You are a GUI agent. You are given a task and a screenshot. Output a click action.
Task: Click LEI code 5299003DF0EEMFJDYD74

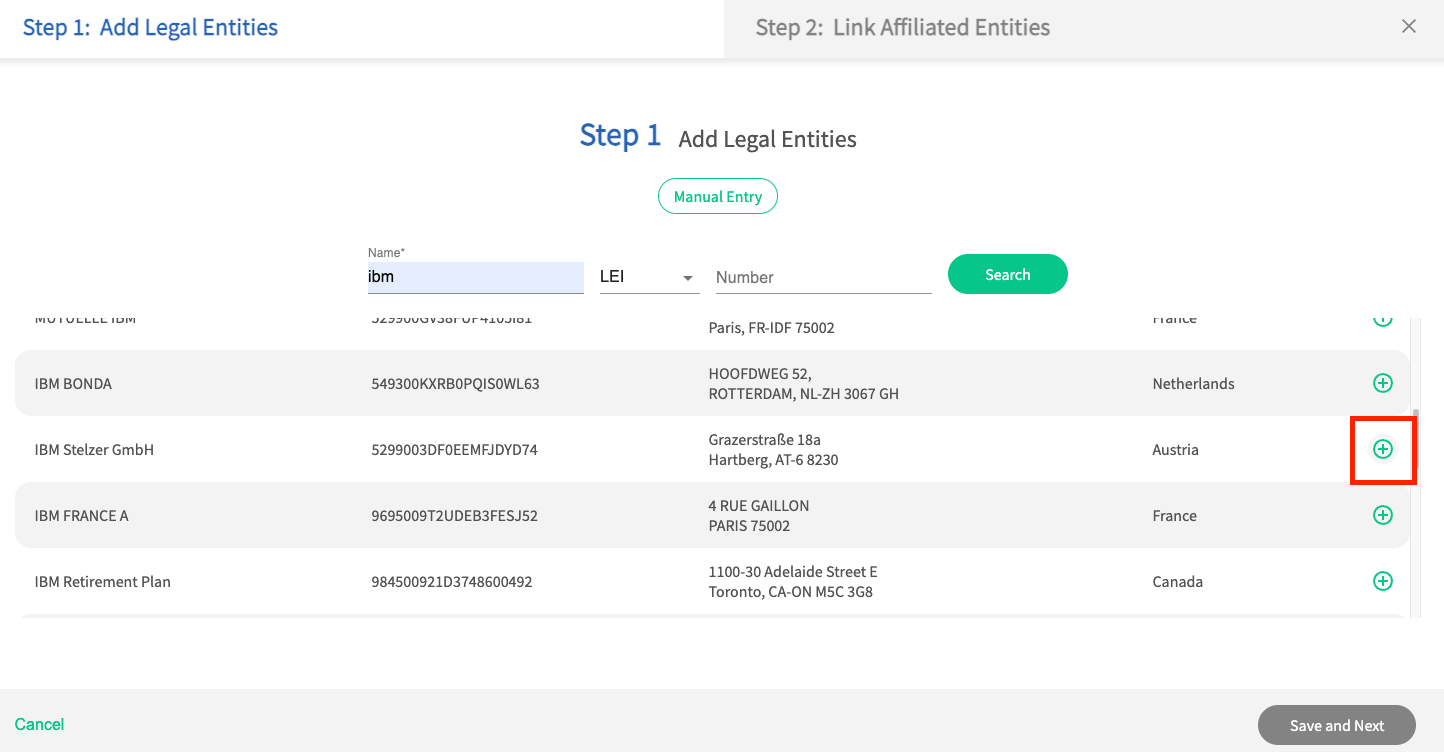pyautogui.click(x=454, y=450)
